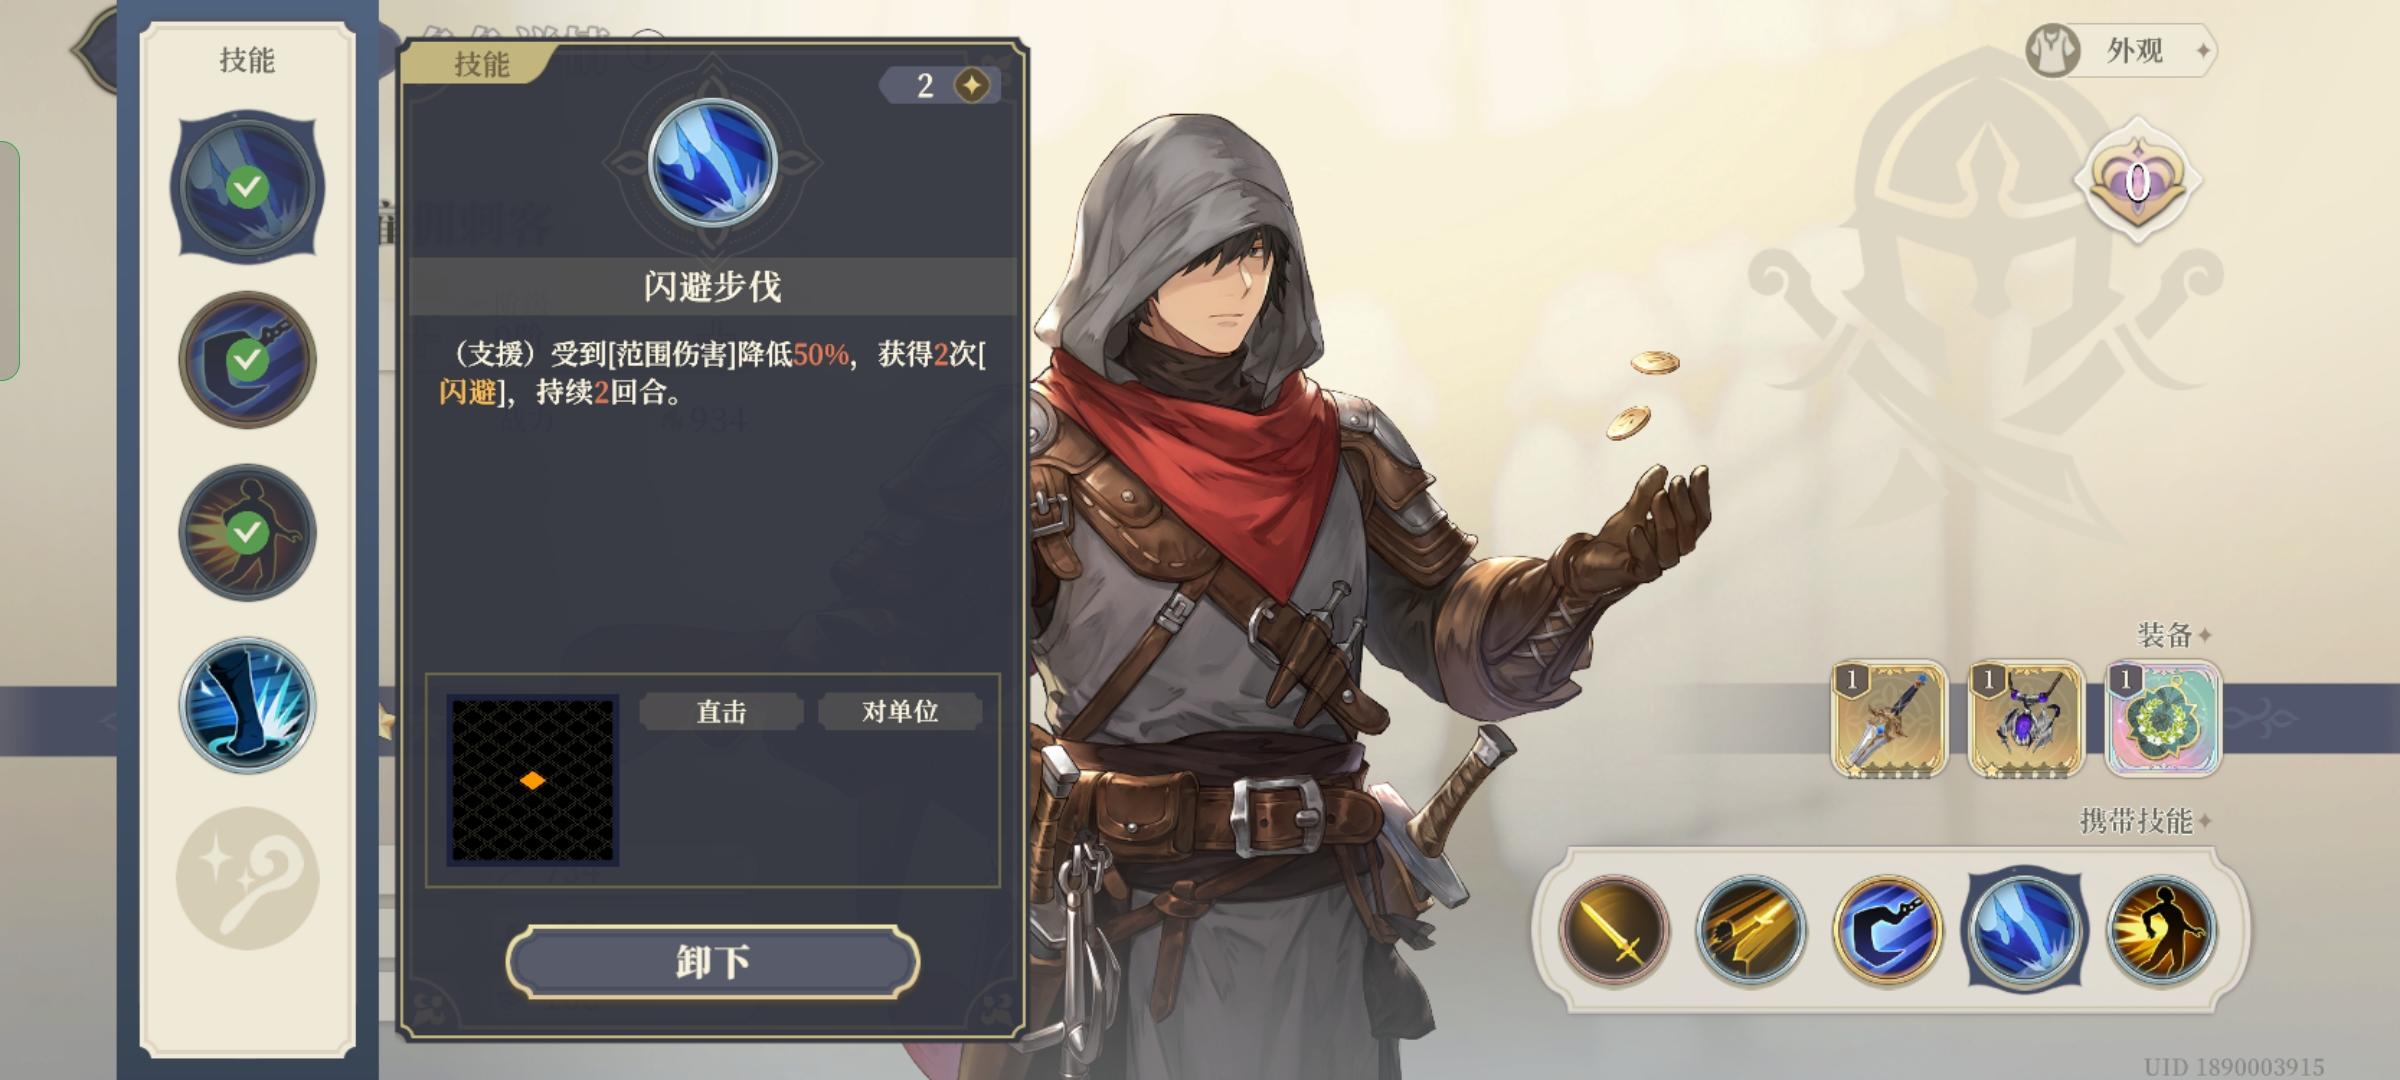The height and width of the screenshot is (1080, 2400).
Task: Select the checked blue dodge-step skill icon
Action: coord(247,187)
